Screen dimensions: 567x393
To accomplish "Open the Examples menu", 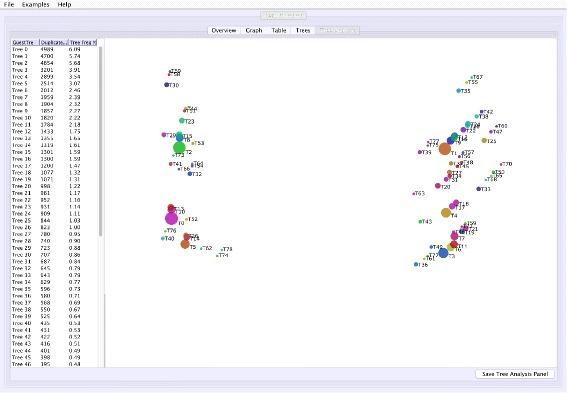I will click(35, 4).
